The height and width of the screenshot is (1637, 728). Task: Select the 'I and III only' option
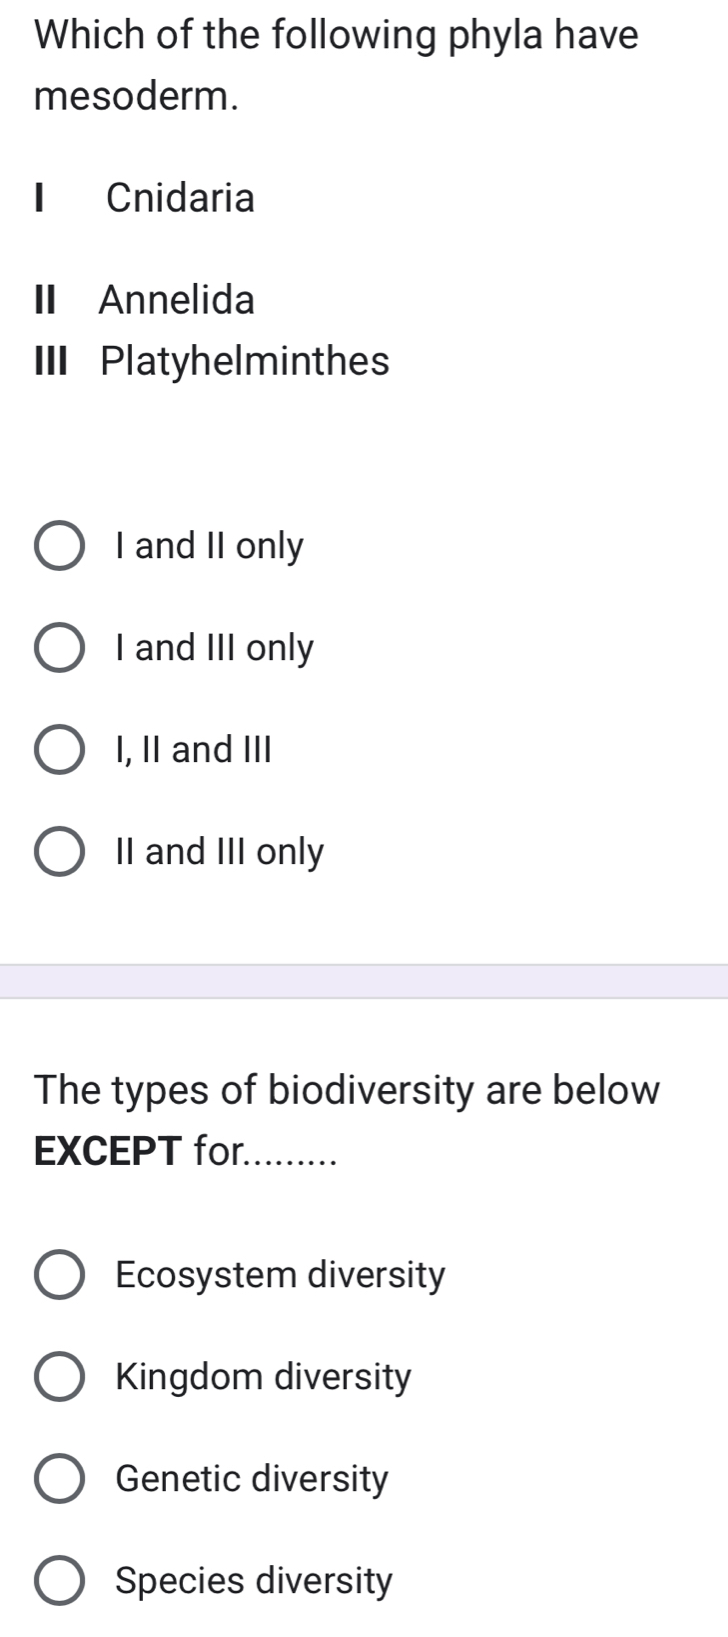(60, 649)
